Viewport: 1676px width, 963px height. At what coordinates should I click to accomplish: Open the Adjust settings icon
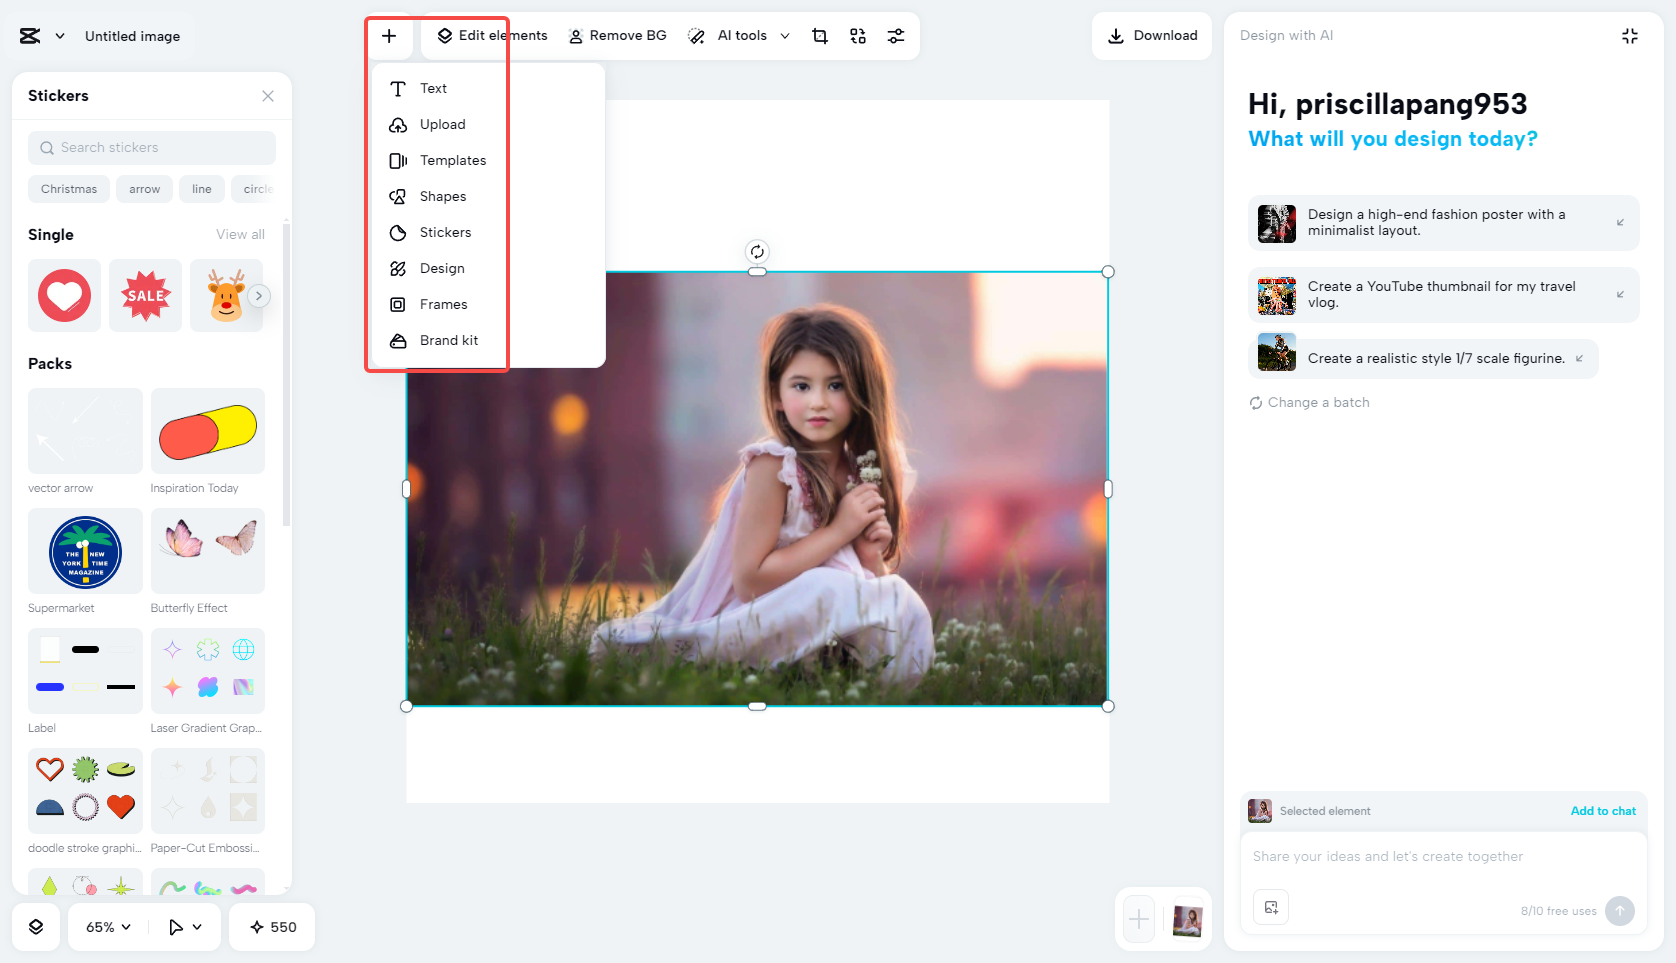click(896, 35)
